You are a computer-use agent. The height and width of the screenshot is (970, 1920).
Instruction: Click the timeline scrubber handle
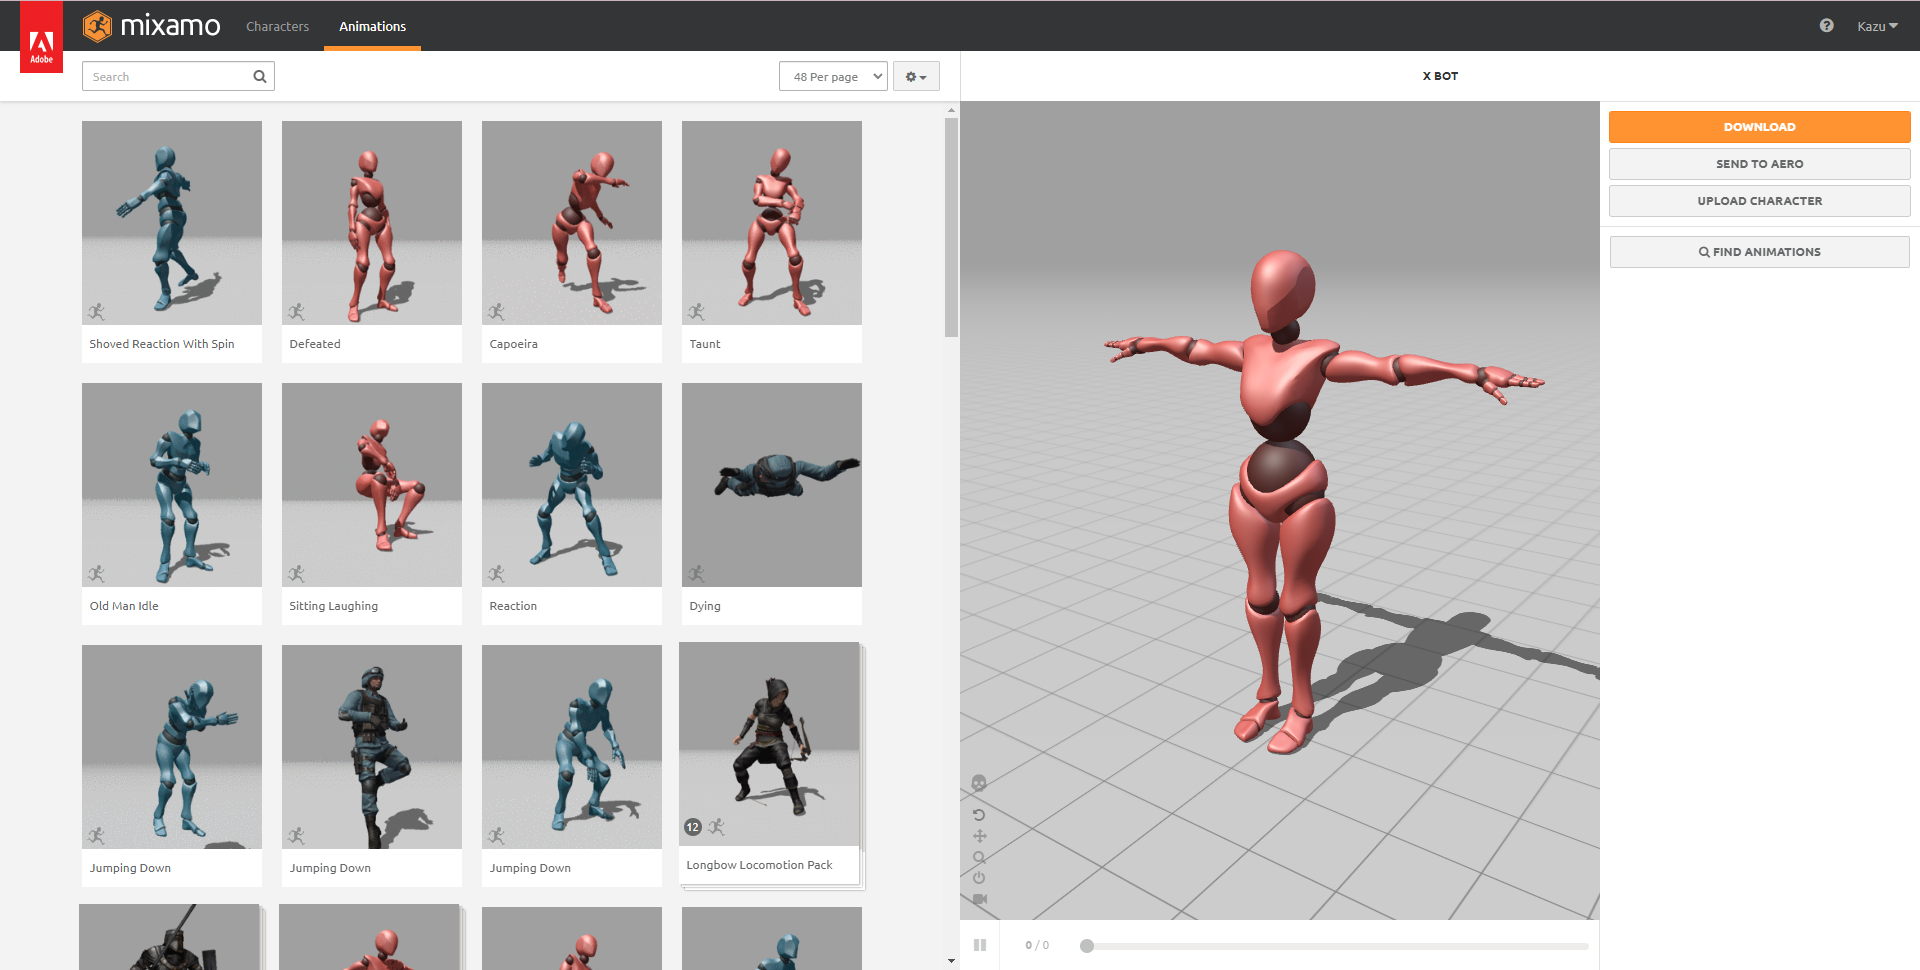point(1087,946)
